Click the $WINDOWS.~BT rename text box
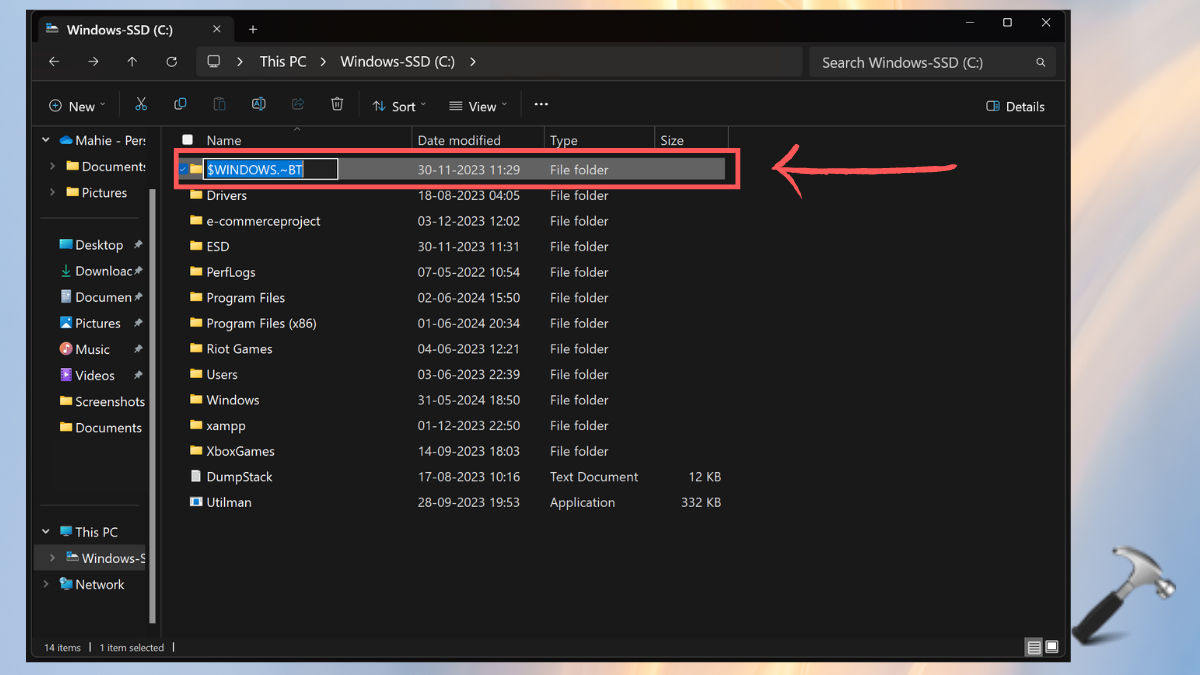Image resolution: width=1200 pixels, height=675 pixels. tap(271, 169)
